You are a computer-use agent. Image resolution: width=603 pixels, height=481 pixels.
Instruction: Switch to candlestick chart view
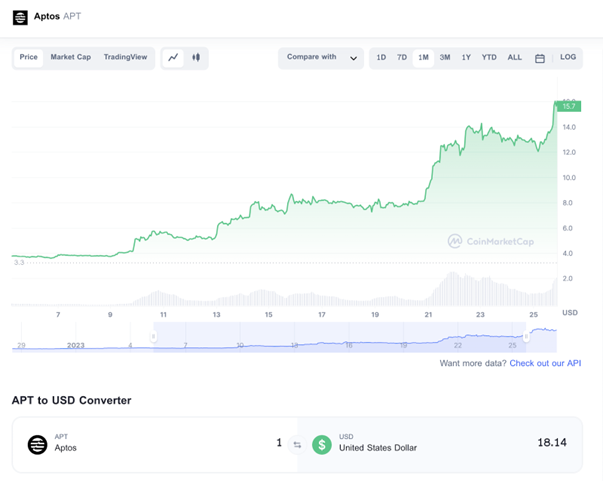(x=196, y=58)
